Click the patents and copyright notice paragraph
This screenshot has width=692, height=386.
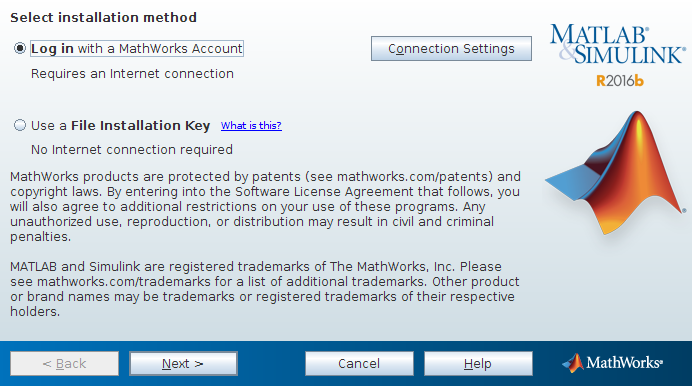tap(265, 206)
